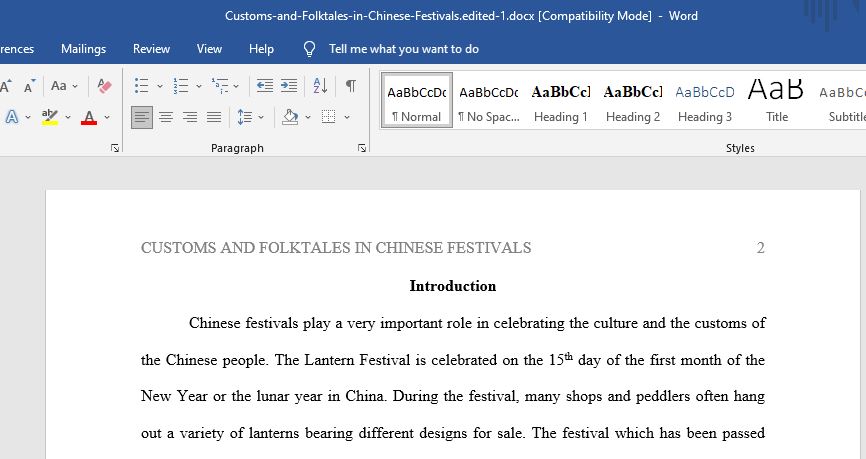Apply the Text Effects A icon

[x=12, y=117]
